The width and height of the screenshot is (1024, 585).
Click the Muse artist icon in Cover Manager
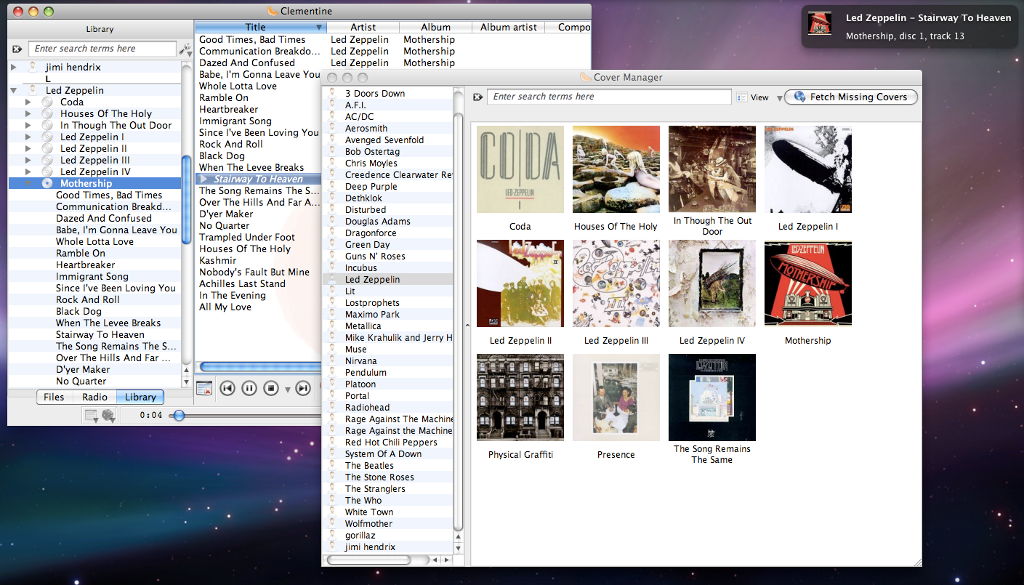(x=332, y=349)
